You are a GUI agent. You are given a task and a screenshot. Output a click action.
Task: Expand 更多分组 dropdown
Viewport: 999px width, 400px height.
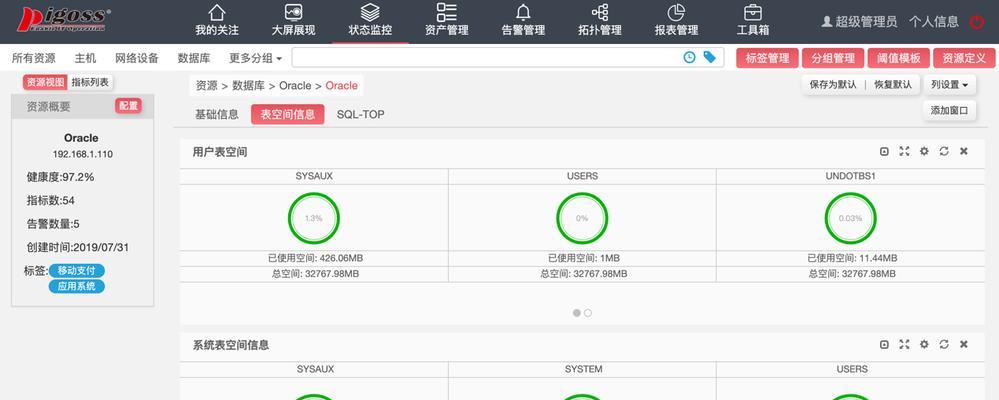pos(255,58)
